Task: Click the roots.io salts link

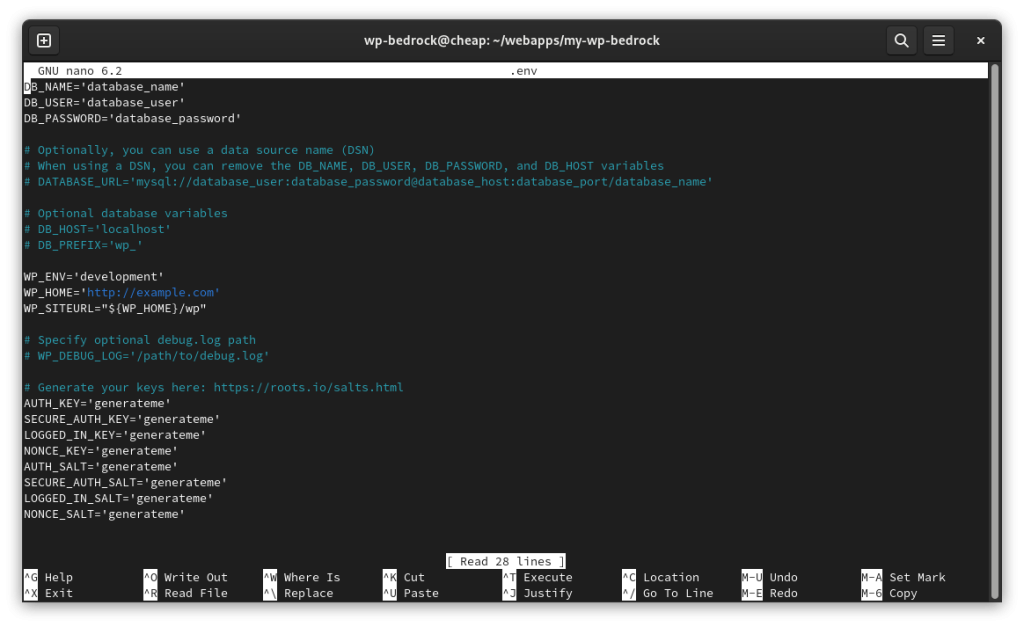Action: tap(308, 387)
